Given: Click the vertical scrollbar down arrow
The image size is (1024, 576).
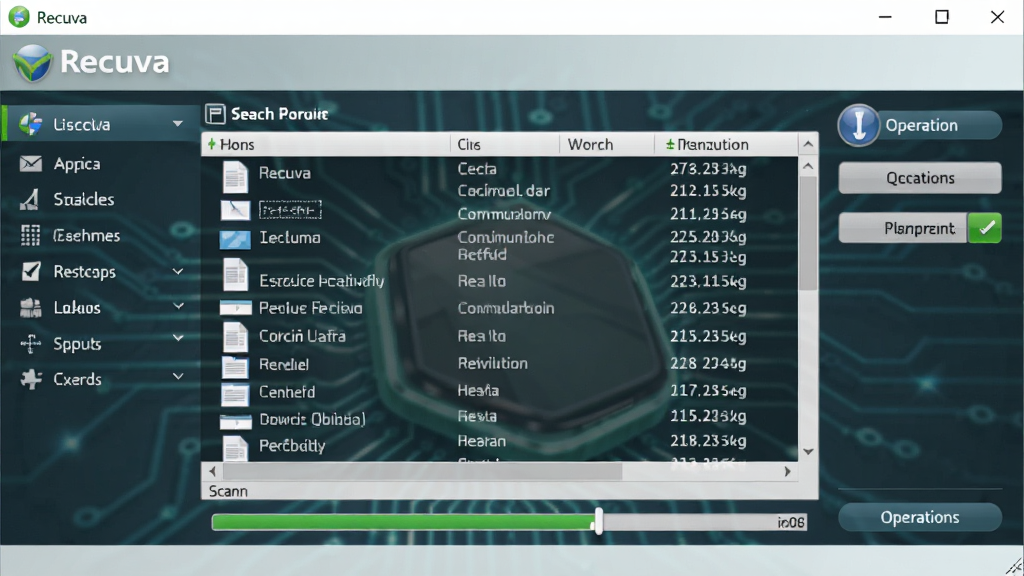Looking at the screenshot, I should click(x=808, y=451).
